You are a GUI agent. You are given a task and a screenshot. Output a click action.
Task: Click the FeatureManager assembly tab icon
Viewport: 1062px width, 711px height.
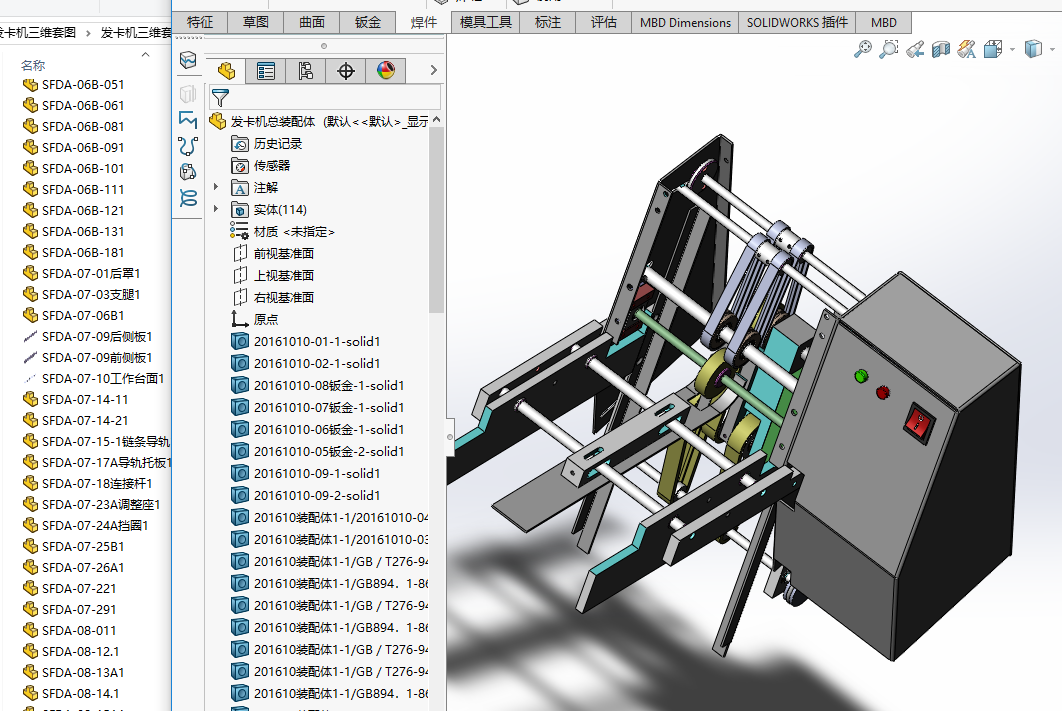click(x=226, y=70)
